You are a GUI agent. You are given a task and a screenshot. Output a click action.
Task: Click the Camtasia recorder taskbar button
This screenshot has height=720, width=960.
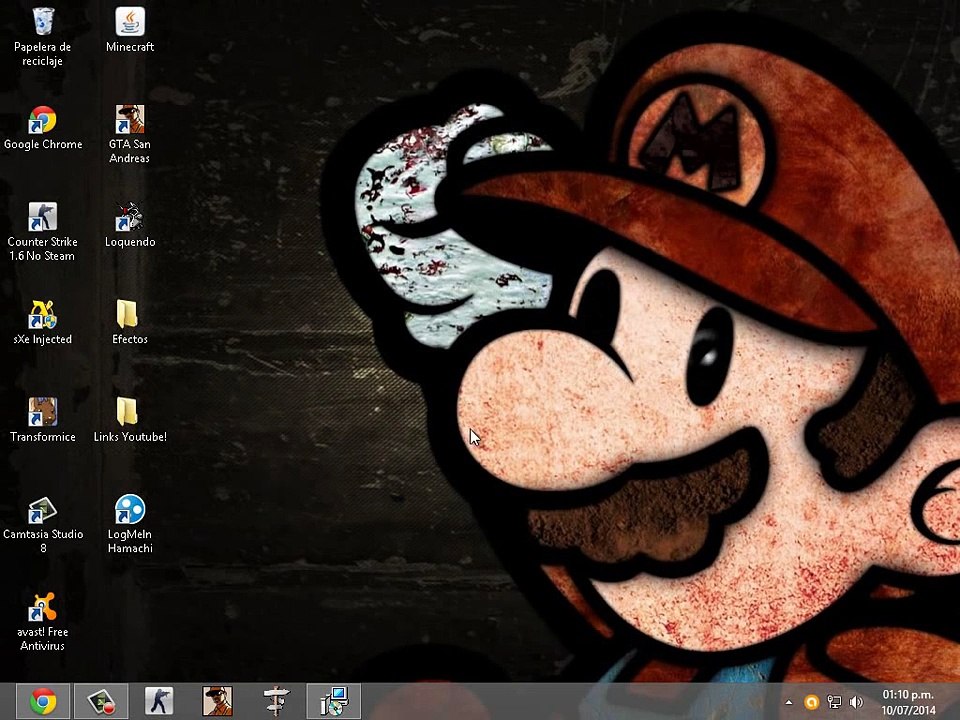(101, 702)
